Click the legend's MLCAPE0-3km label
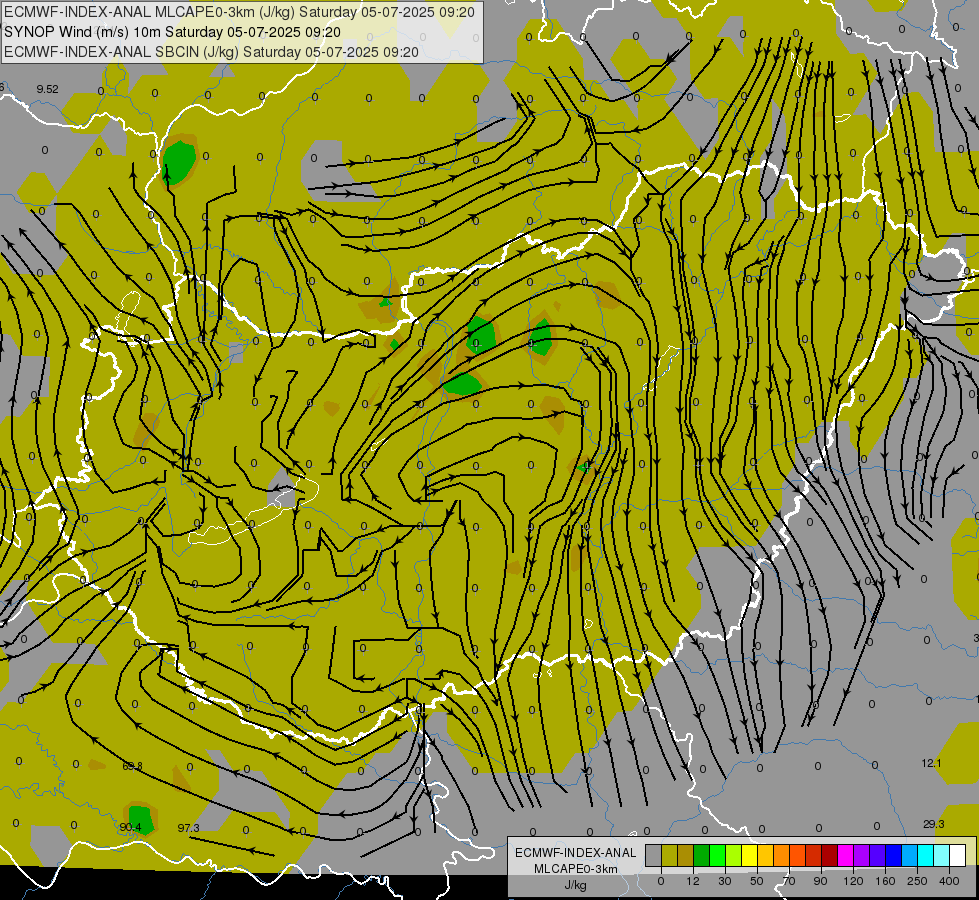Image resolution: width=979 pixels, height=900 pixels. click(x=576, y=869)
